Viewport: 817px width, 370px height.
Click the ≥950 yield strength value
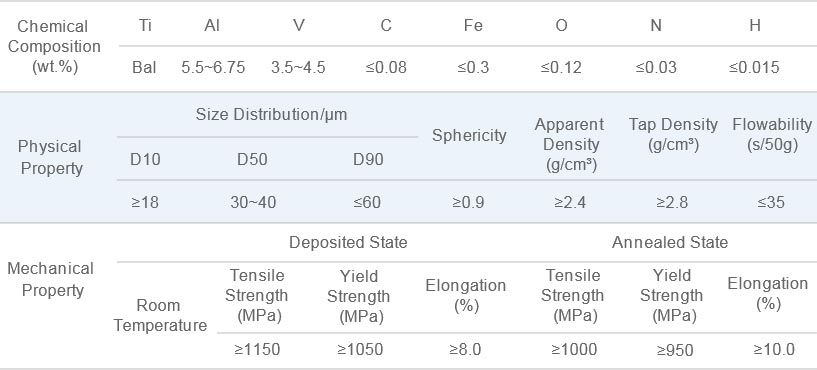(x=675, y=350)
